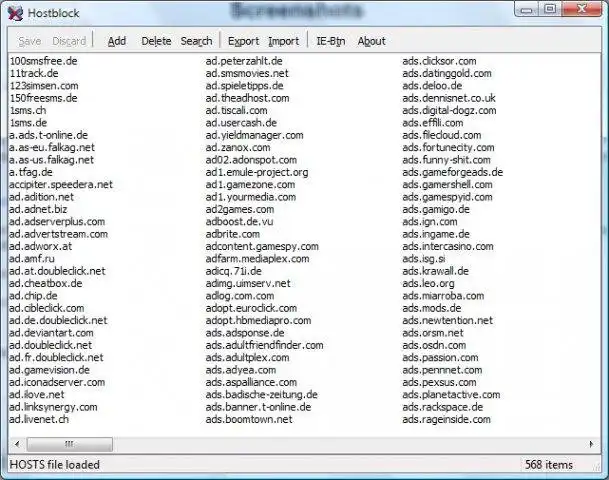Select the ad.theadhost.com entry
The width and height of the screenshot is (609, 480).
pos(248,98)
